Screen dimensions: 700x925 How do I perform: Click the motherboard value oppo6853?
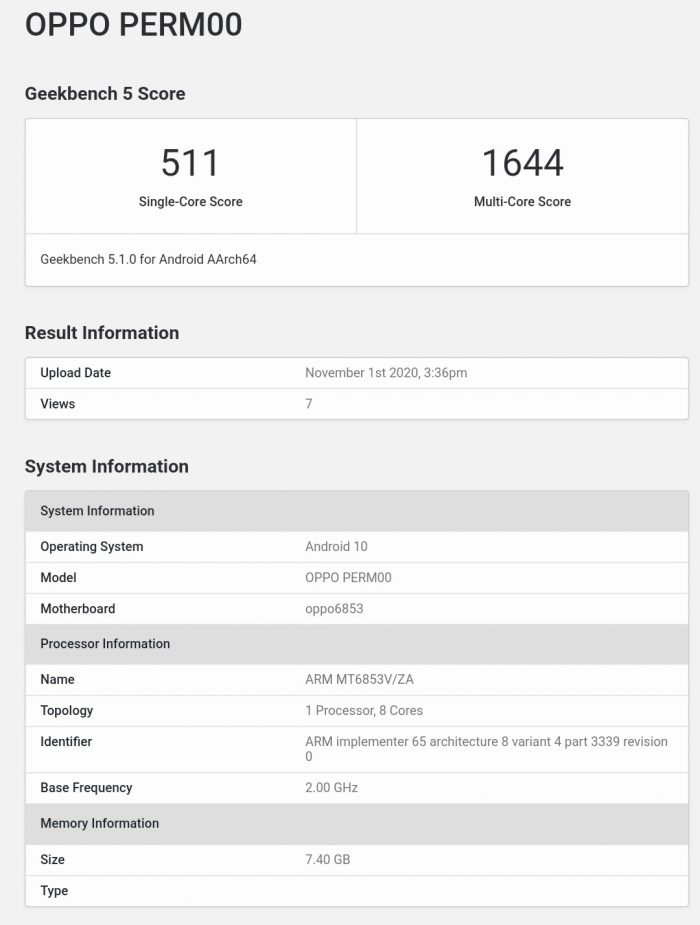click(334, 609)
